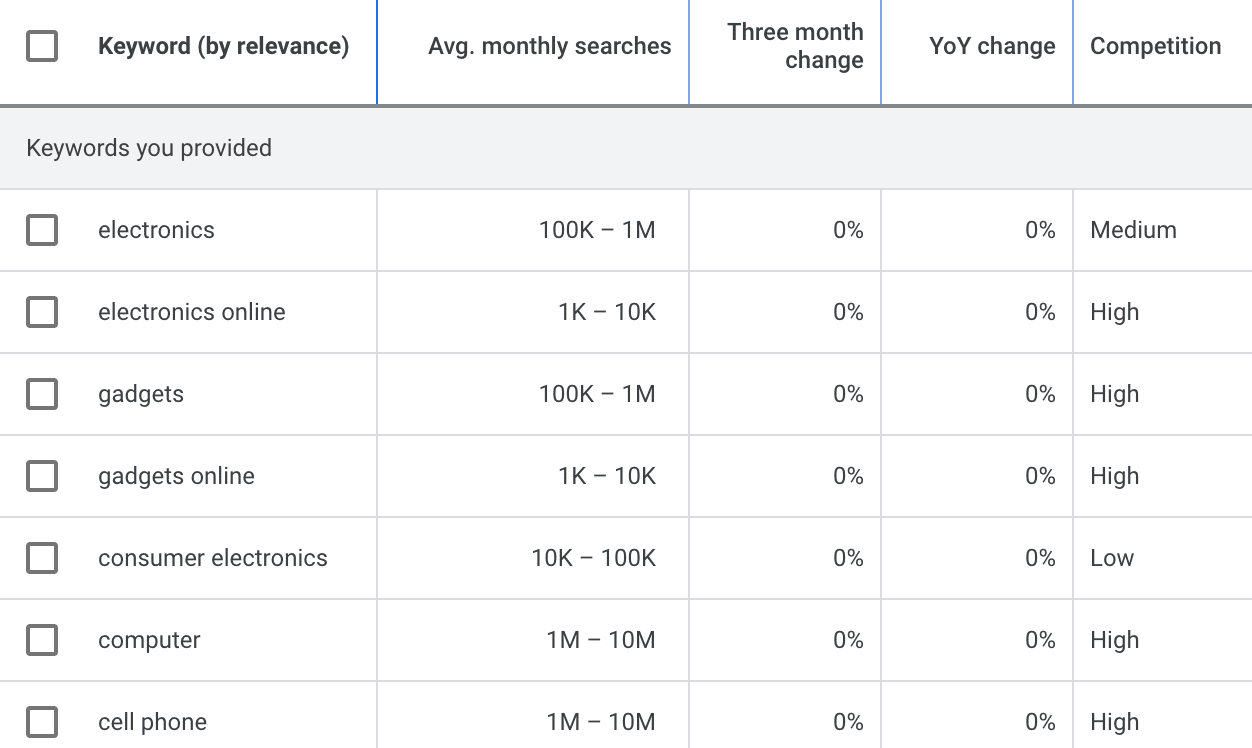Click the consumer electronics keyword text

(x=211, y=557)
